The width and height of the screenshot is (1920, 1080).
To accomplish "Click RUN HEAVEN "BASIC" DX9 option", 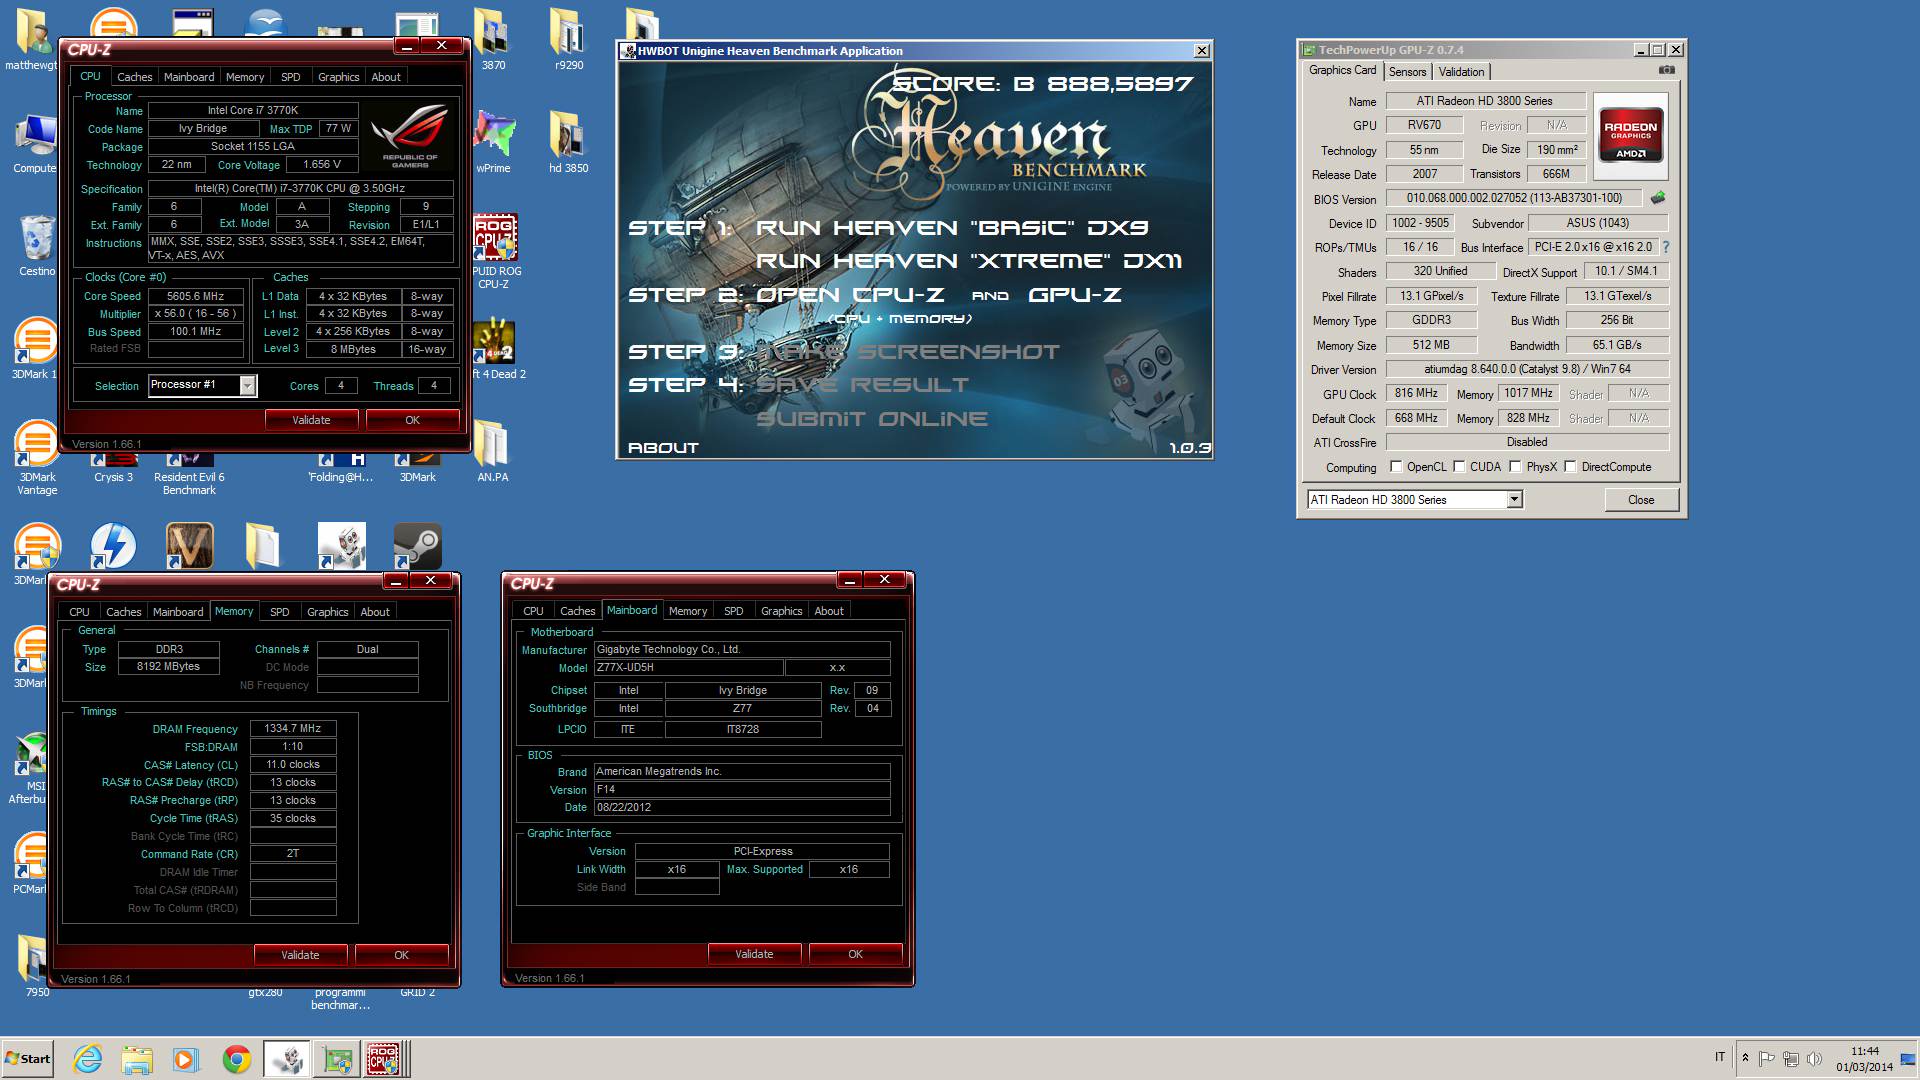I will (x=952, y=228).
